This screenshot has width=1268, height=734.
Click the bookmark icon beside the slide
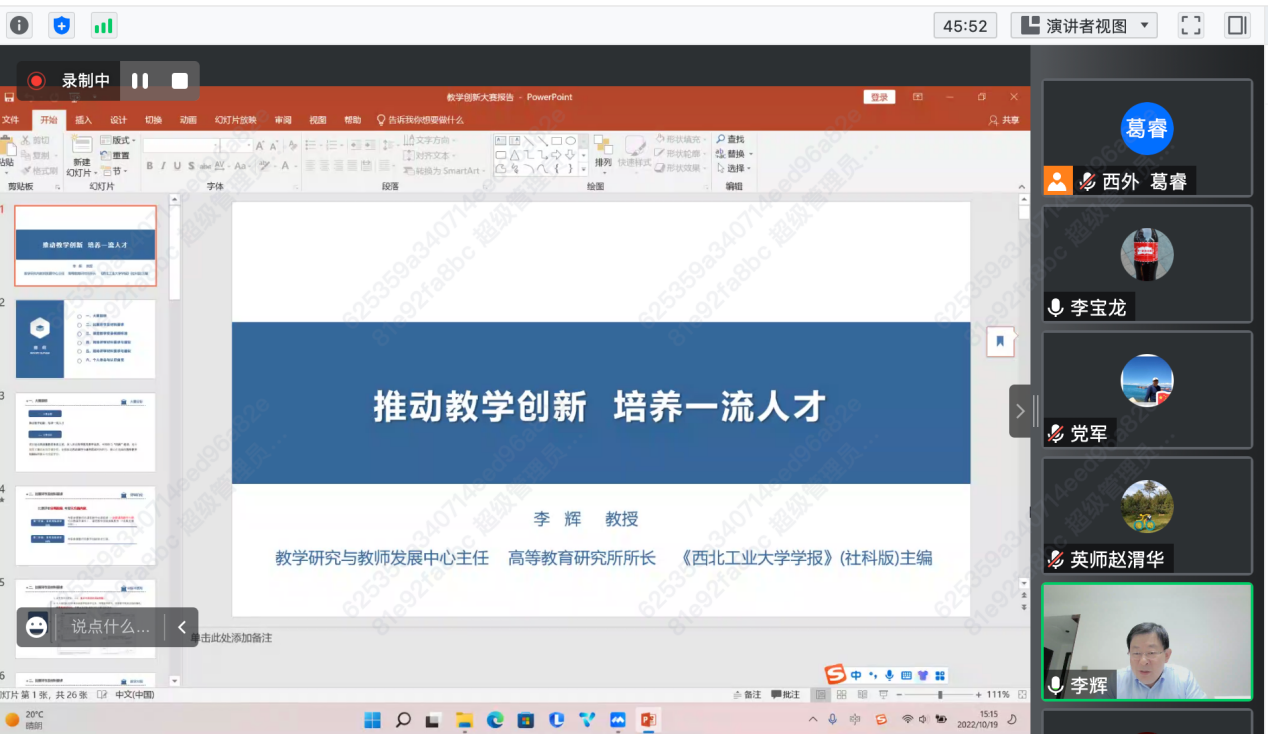coord(1000,341)
